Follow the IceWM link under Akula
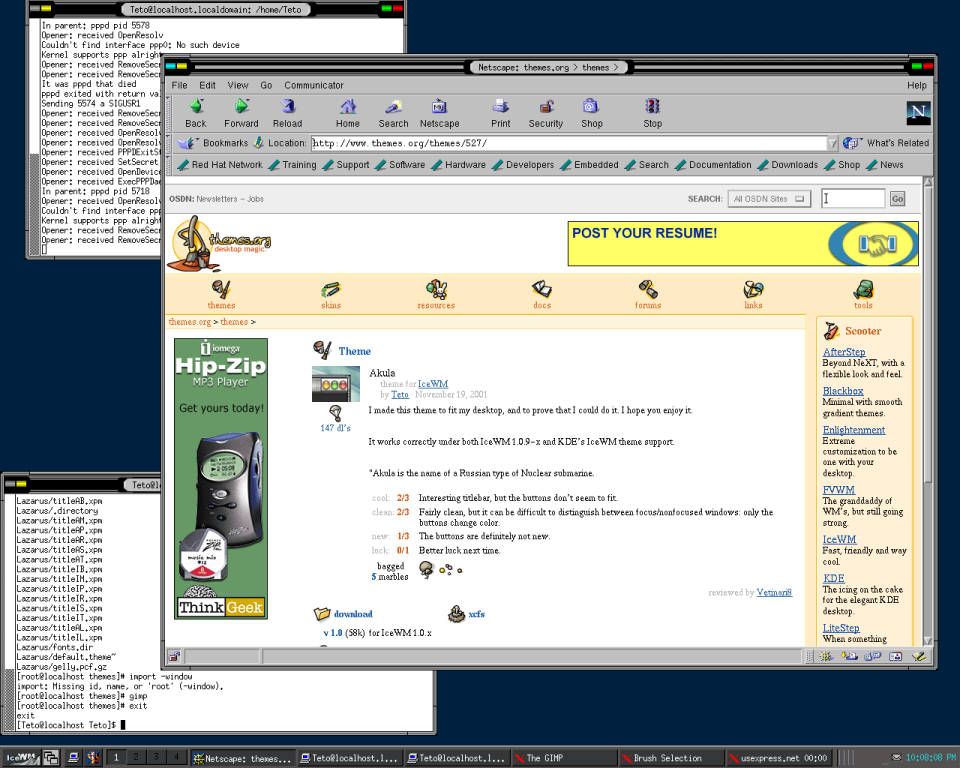960x768 pixels. (x=433, y=383)
